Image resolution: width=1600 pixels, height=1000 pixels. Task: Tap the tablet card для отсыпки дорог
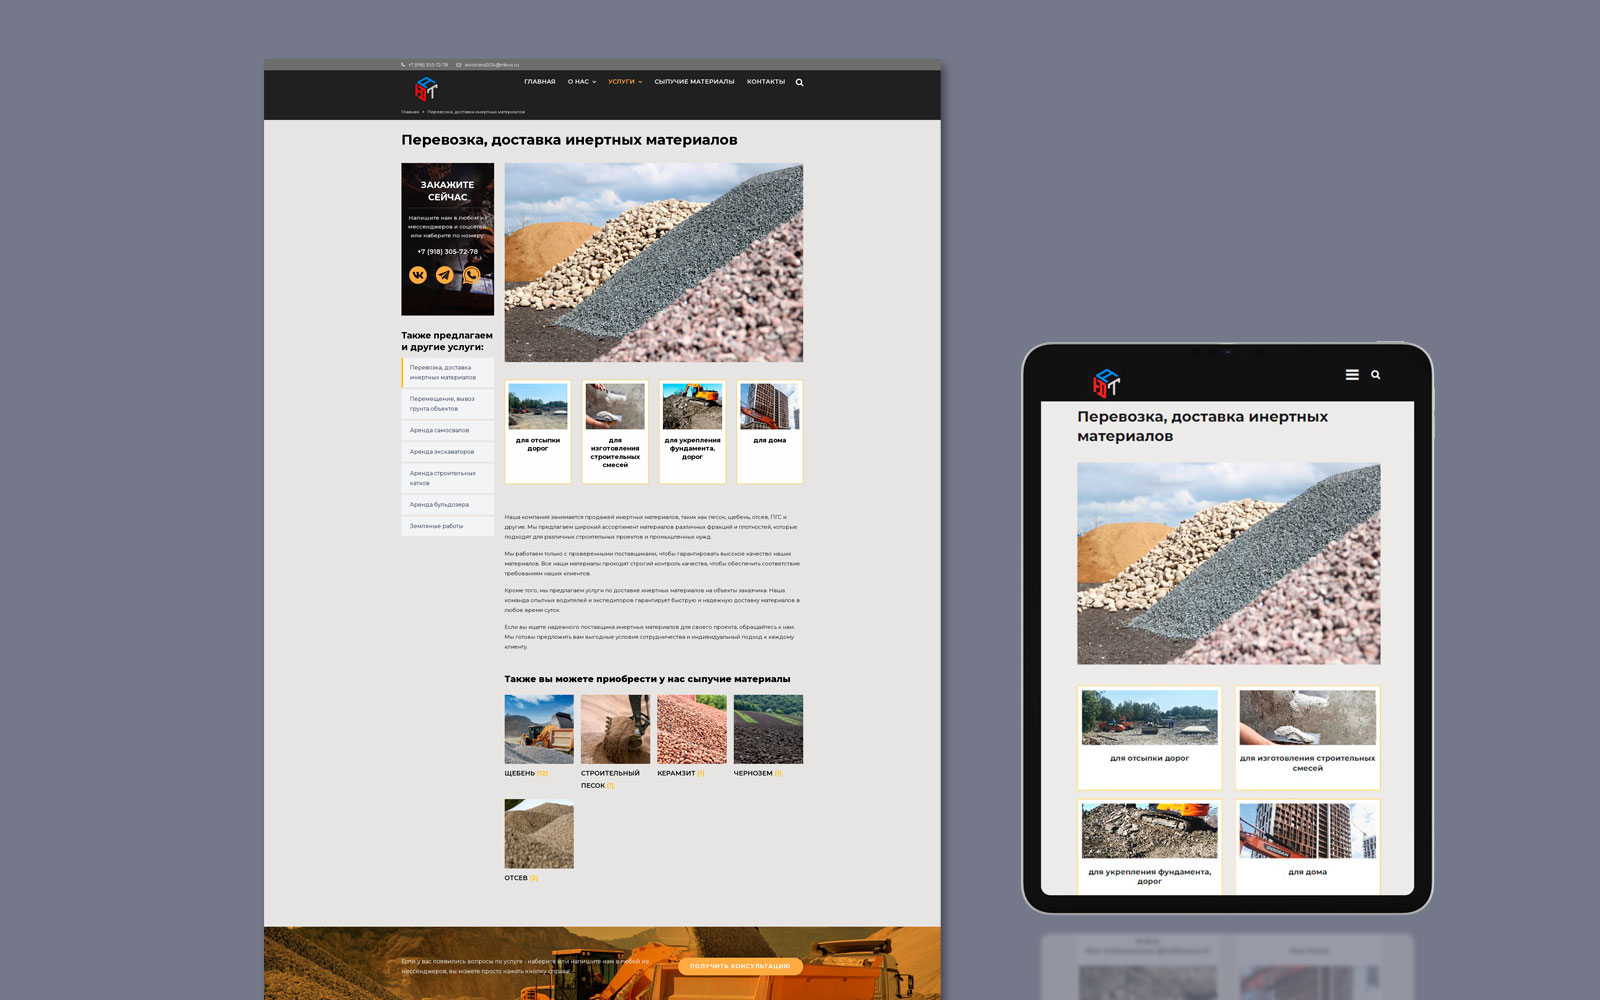coord(1150,738)
